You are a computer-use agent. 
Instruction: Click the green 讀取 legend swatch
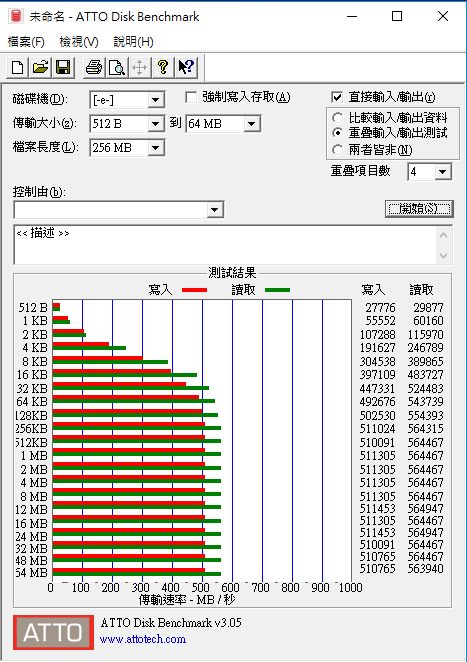(277, 290)
